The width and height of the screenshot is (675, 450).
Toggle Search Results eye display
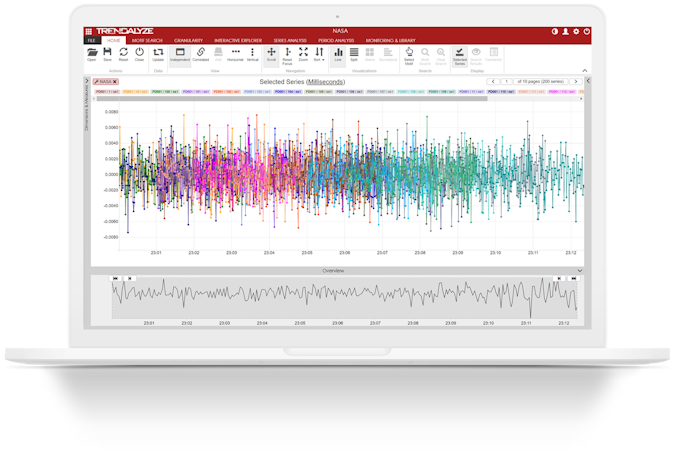click(x=476, y=56)
